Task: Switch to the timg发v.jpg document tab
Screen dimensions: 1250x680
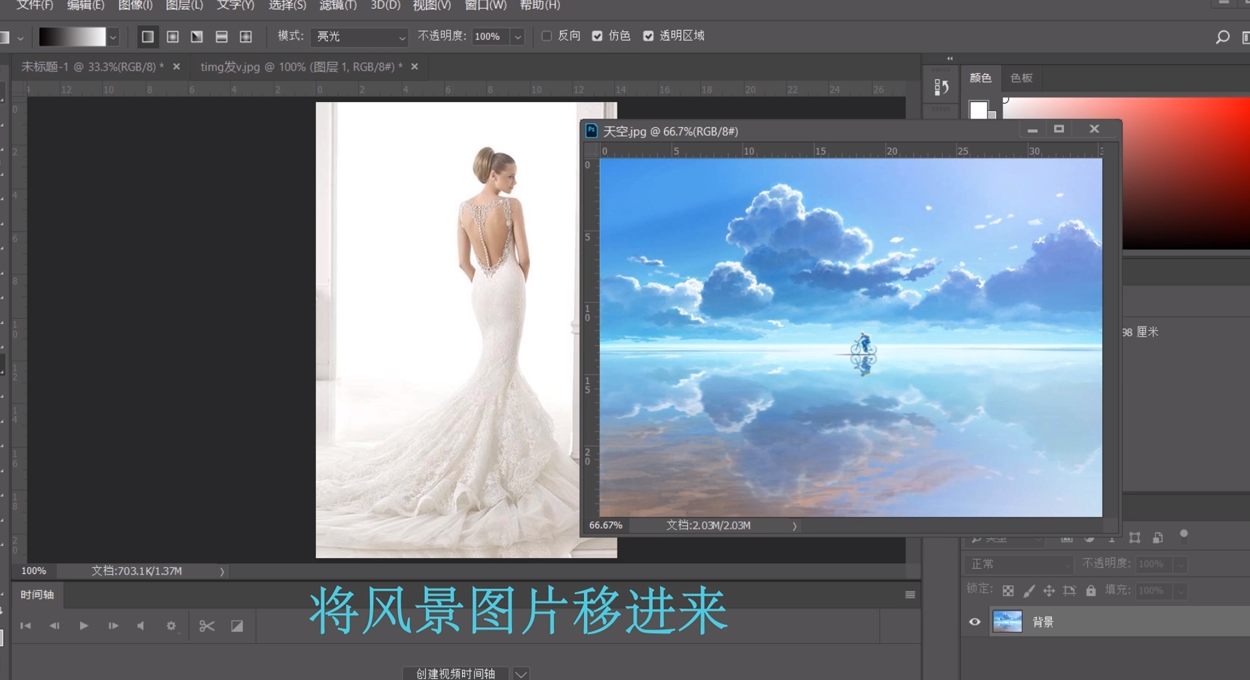Action: [x=301, y=67]
